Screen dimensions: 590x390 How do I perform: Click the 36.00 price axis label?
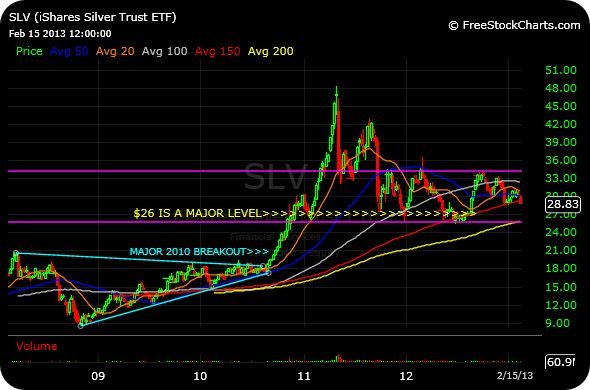point(561,160)
